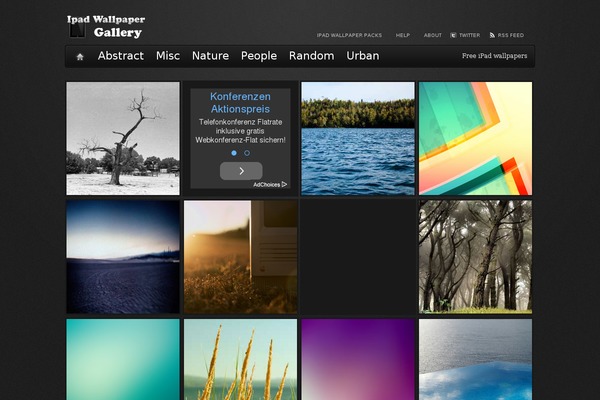
Task: Click the RSS Feed text link
Action: pos(510,35)
